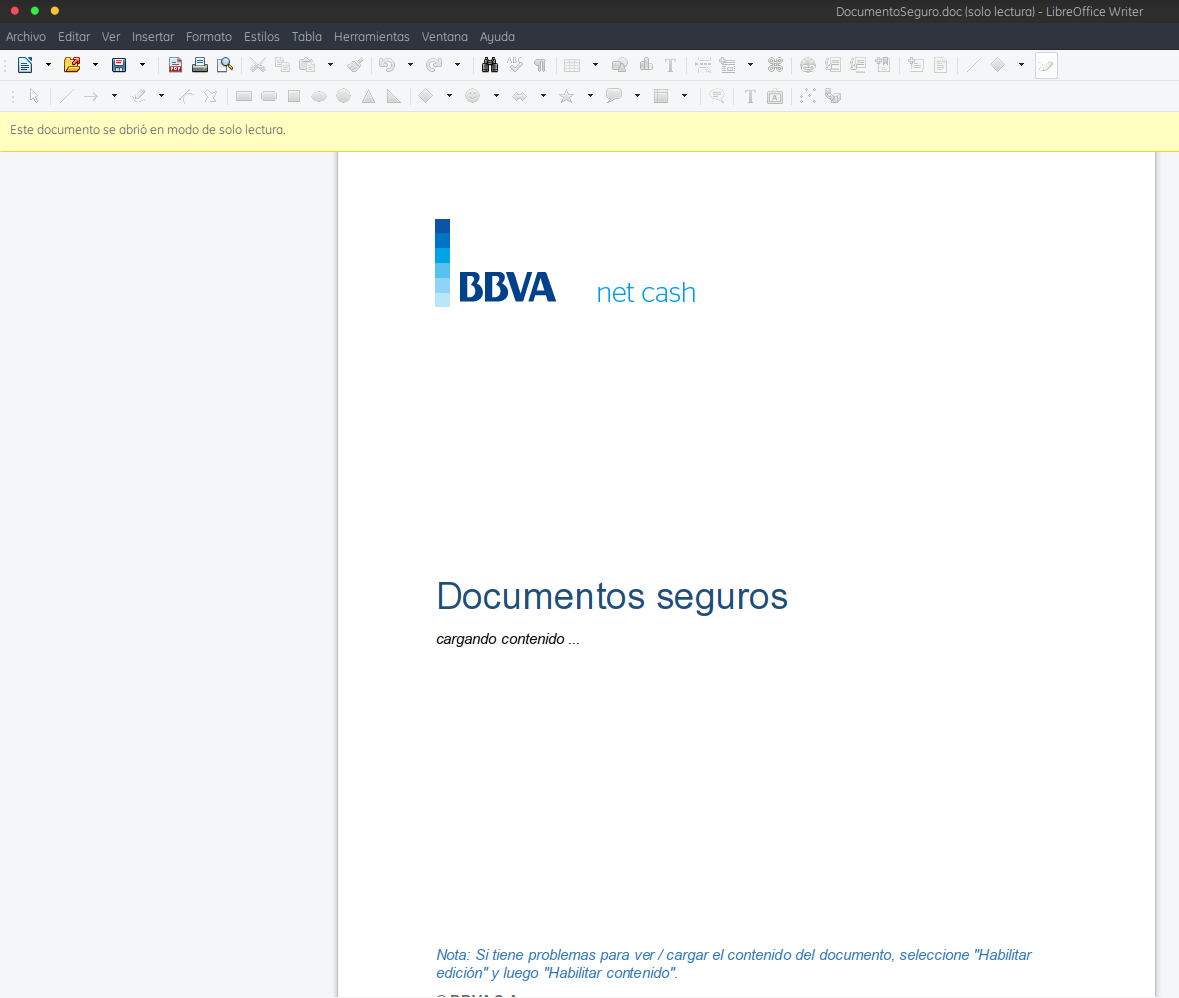Click the Insert Chart icon
The image size is (1179, 998).
point(646,65)
